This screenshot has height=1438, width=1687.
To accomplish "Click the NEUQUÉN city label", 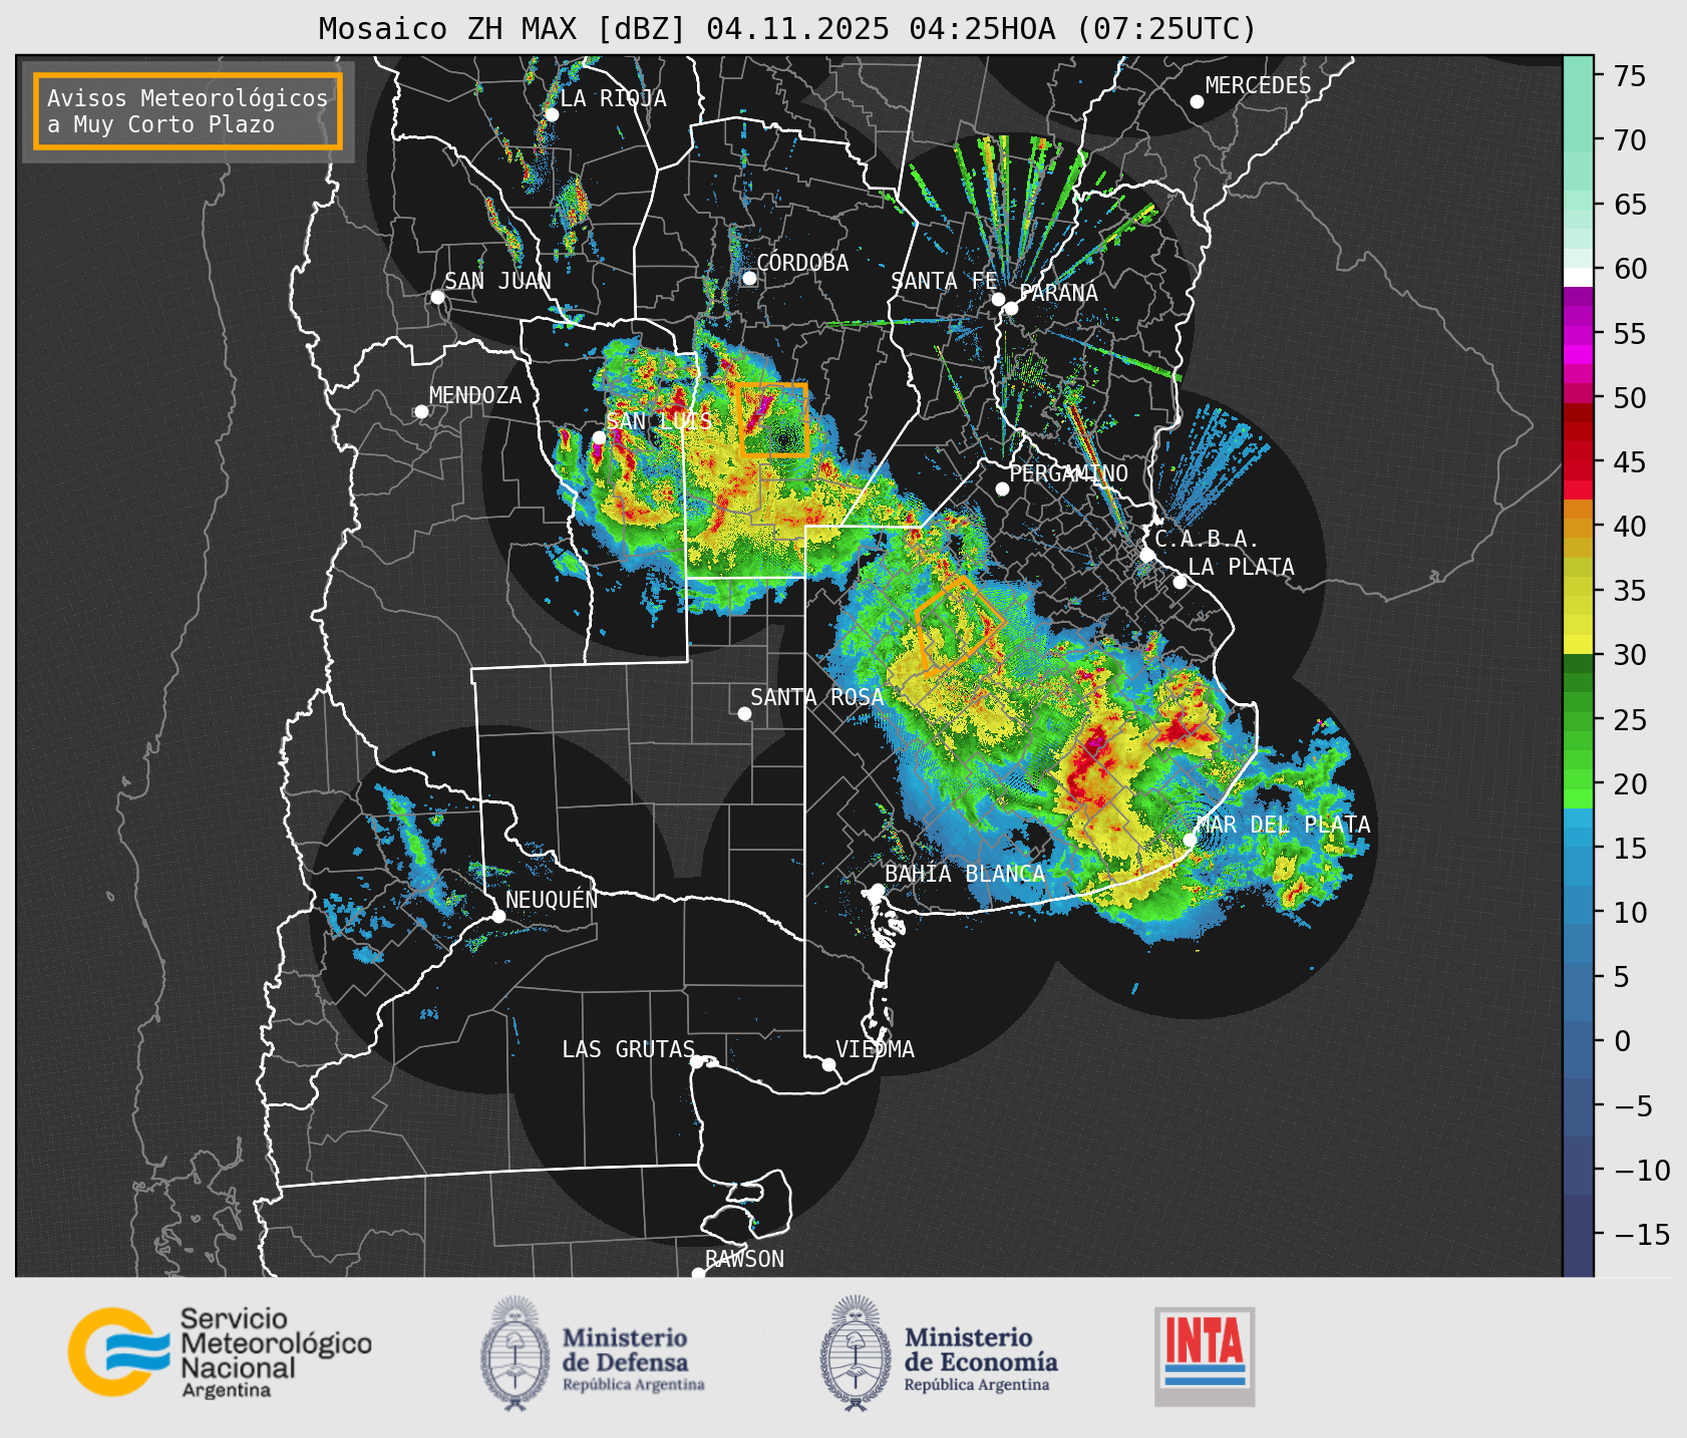I will click(552, 899).
